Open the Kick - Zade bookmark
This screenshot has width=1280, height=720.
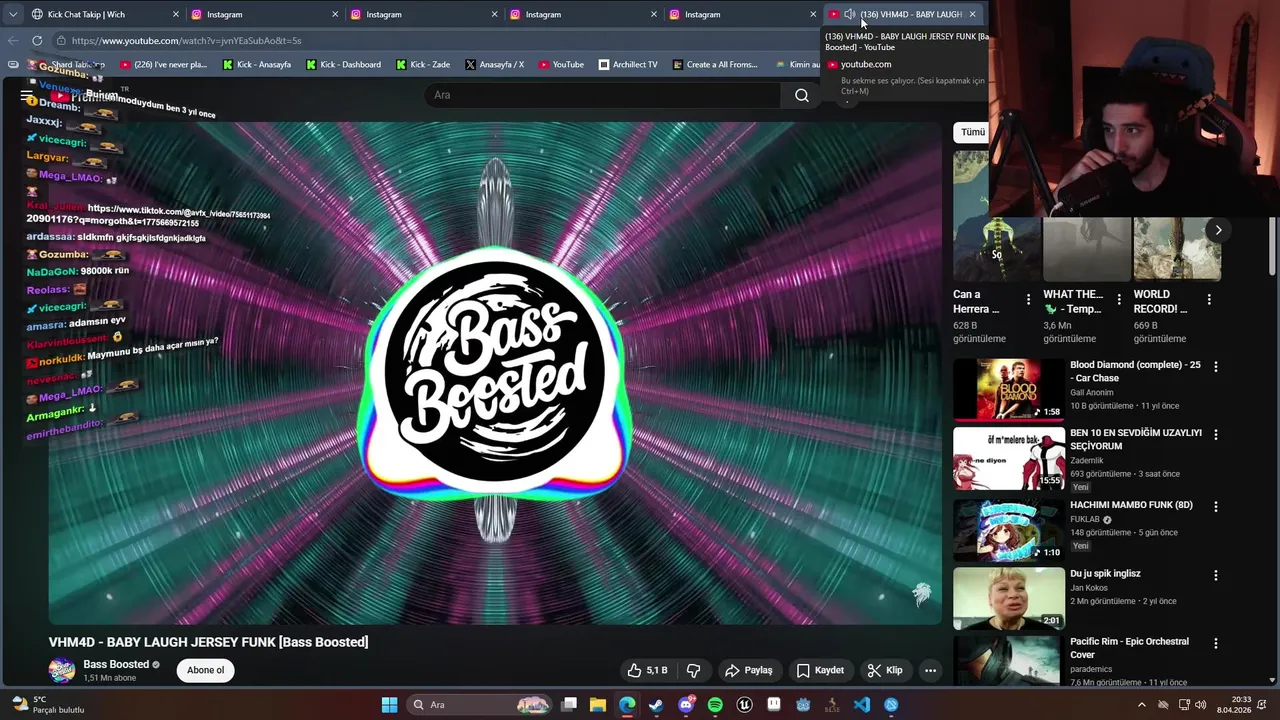coord(423,64)
